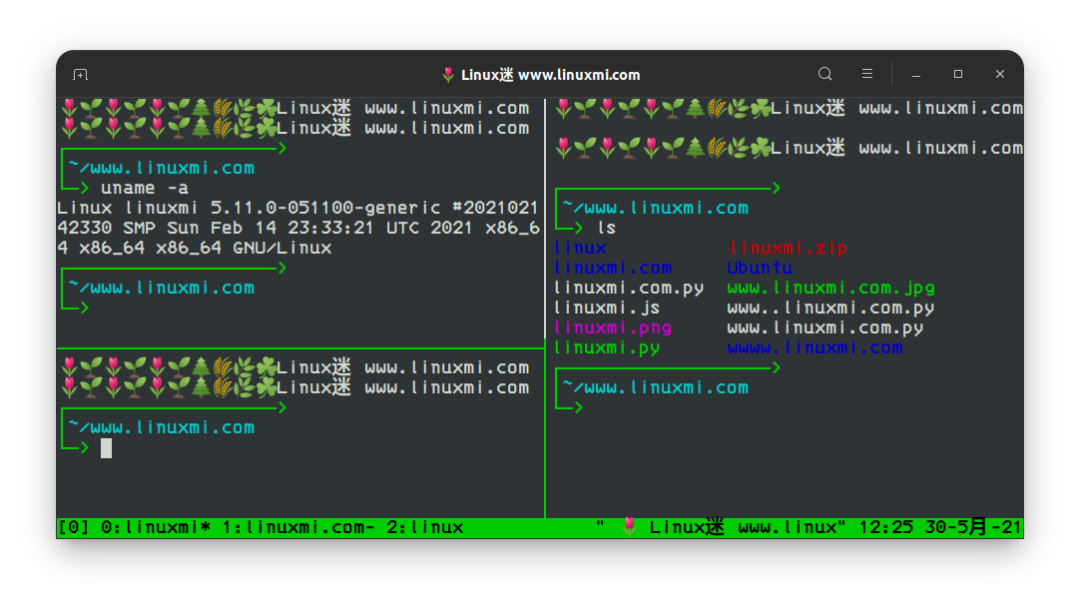This screenshot has width=1080, height=601.
Task: Click the 30-5月-21 date in the status bar
Action: pyautogui.click(x=973, y=527)
